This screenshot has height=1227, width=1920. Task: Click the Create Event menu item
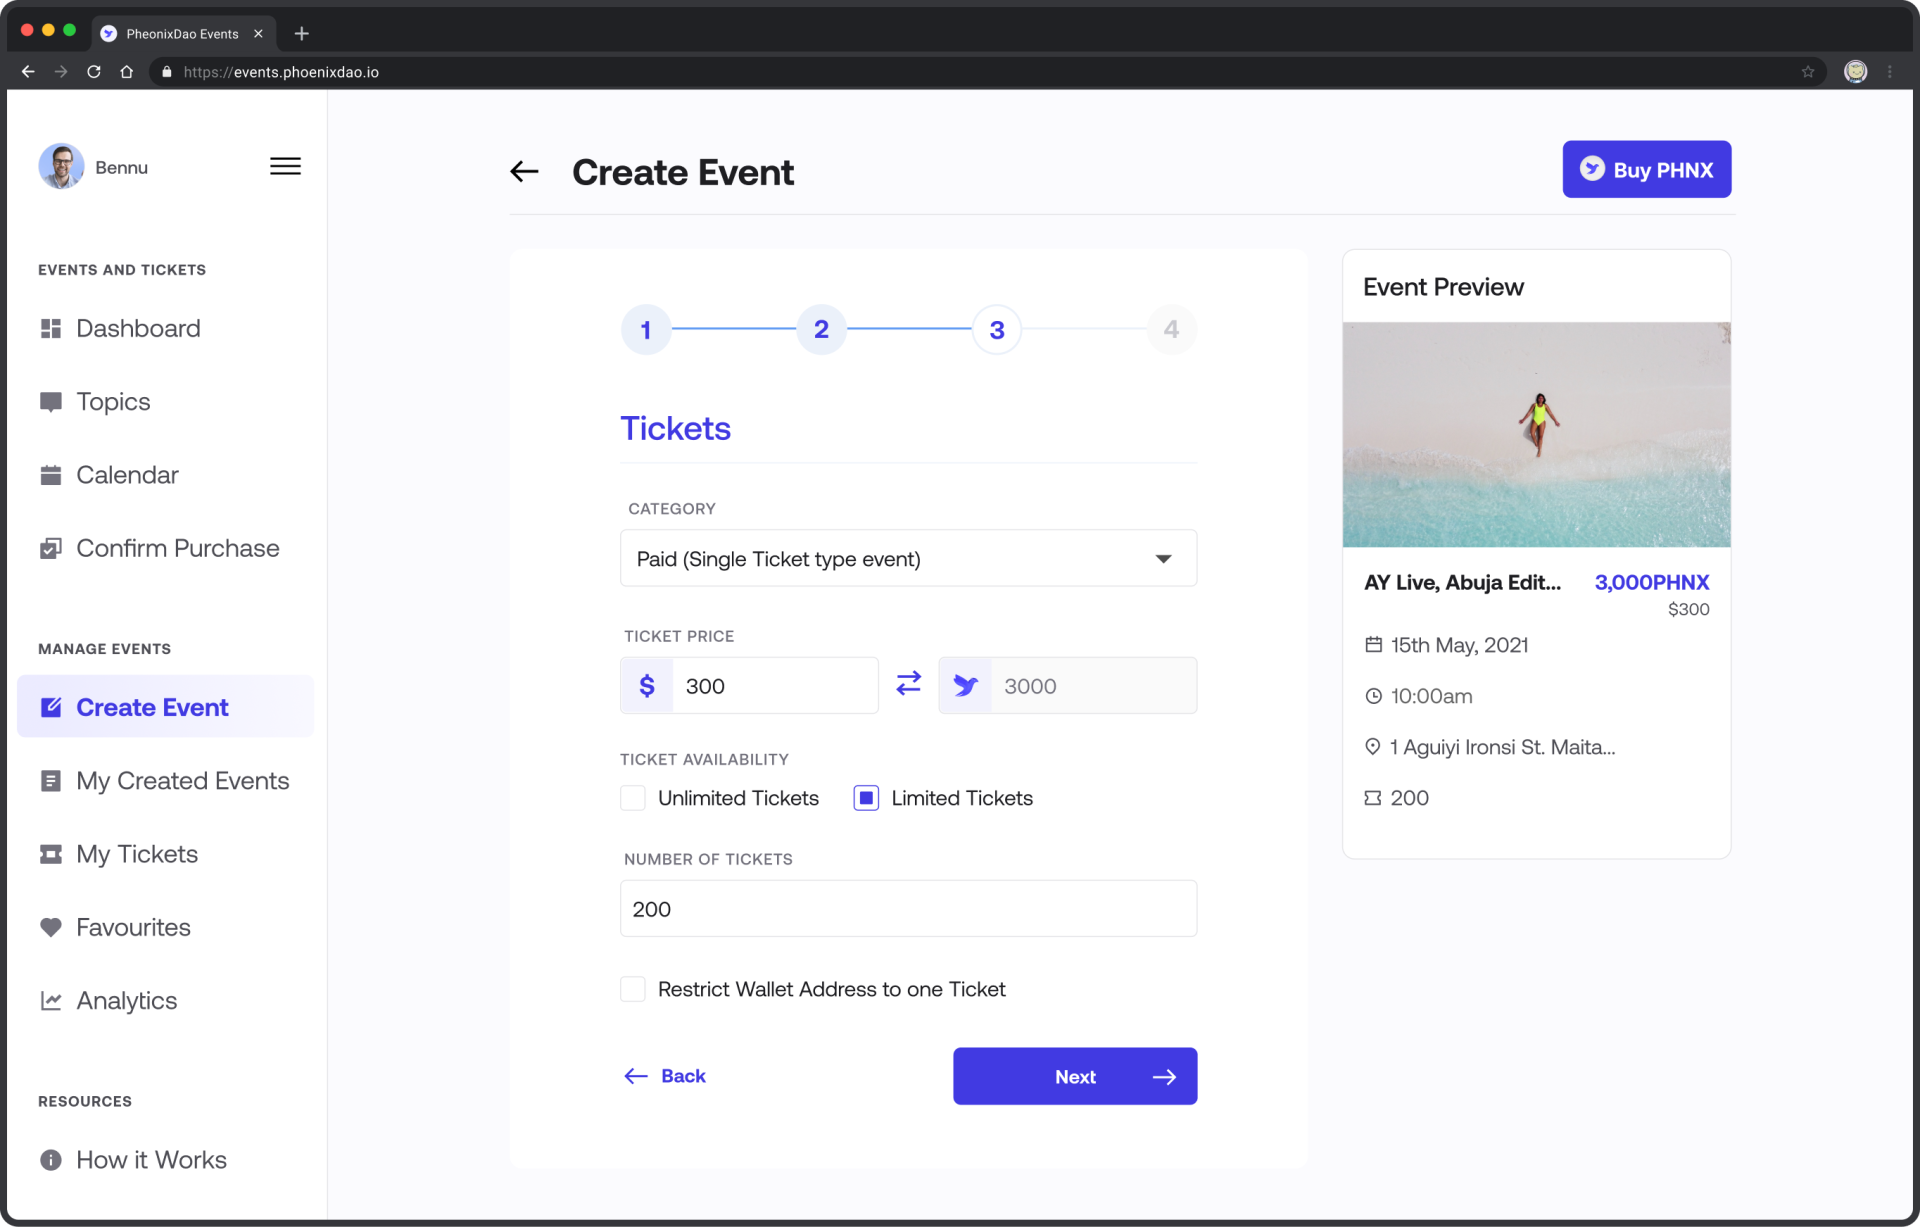[x=153, y=707]
